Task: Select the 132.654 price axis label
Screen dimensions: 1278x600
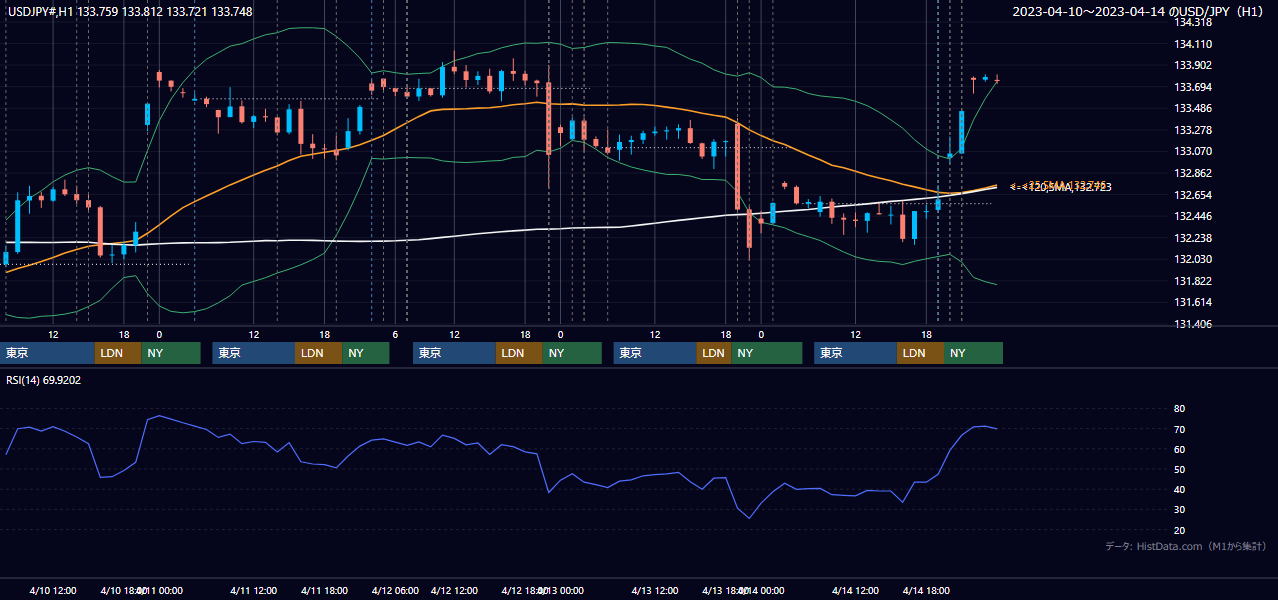Action: tap(1194, 195)
